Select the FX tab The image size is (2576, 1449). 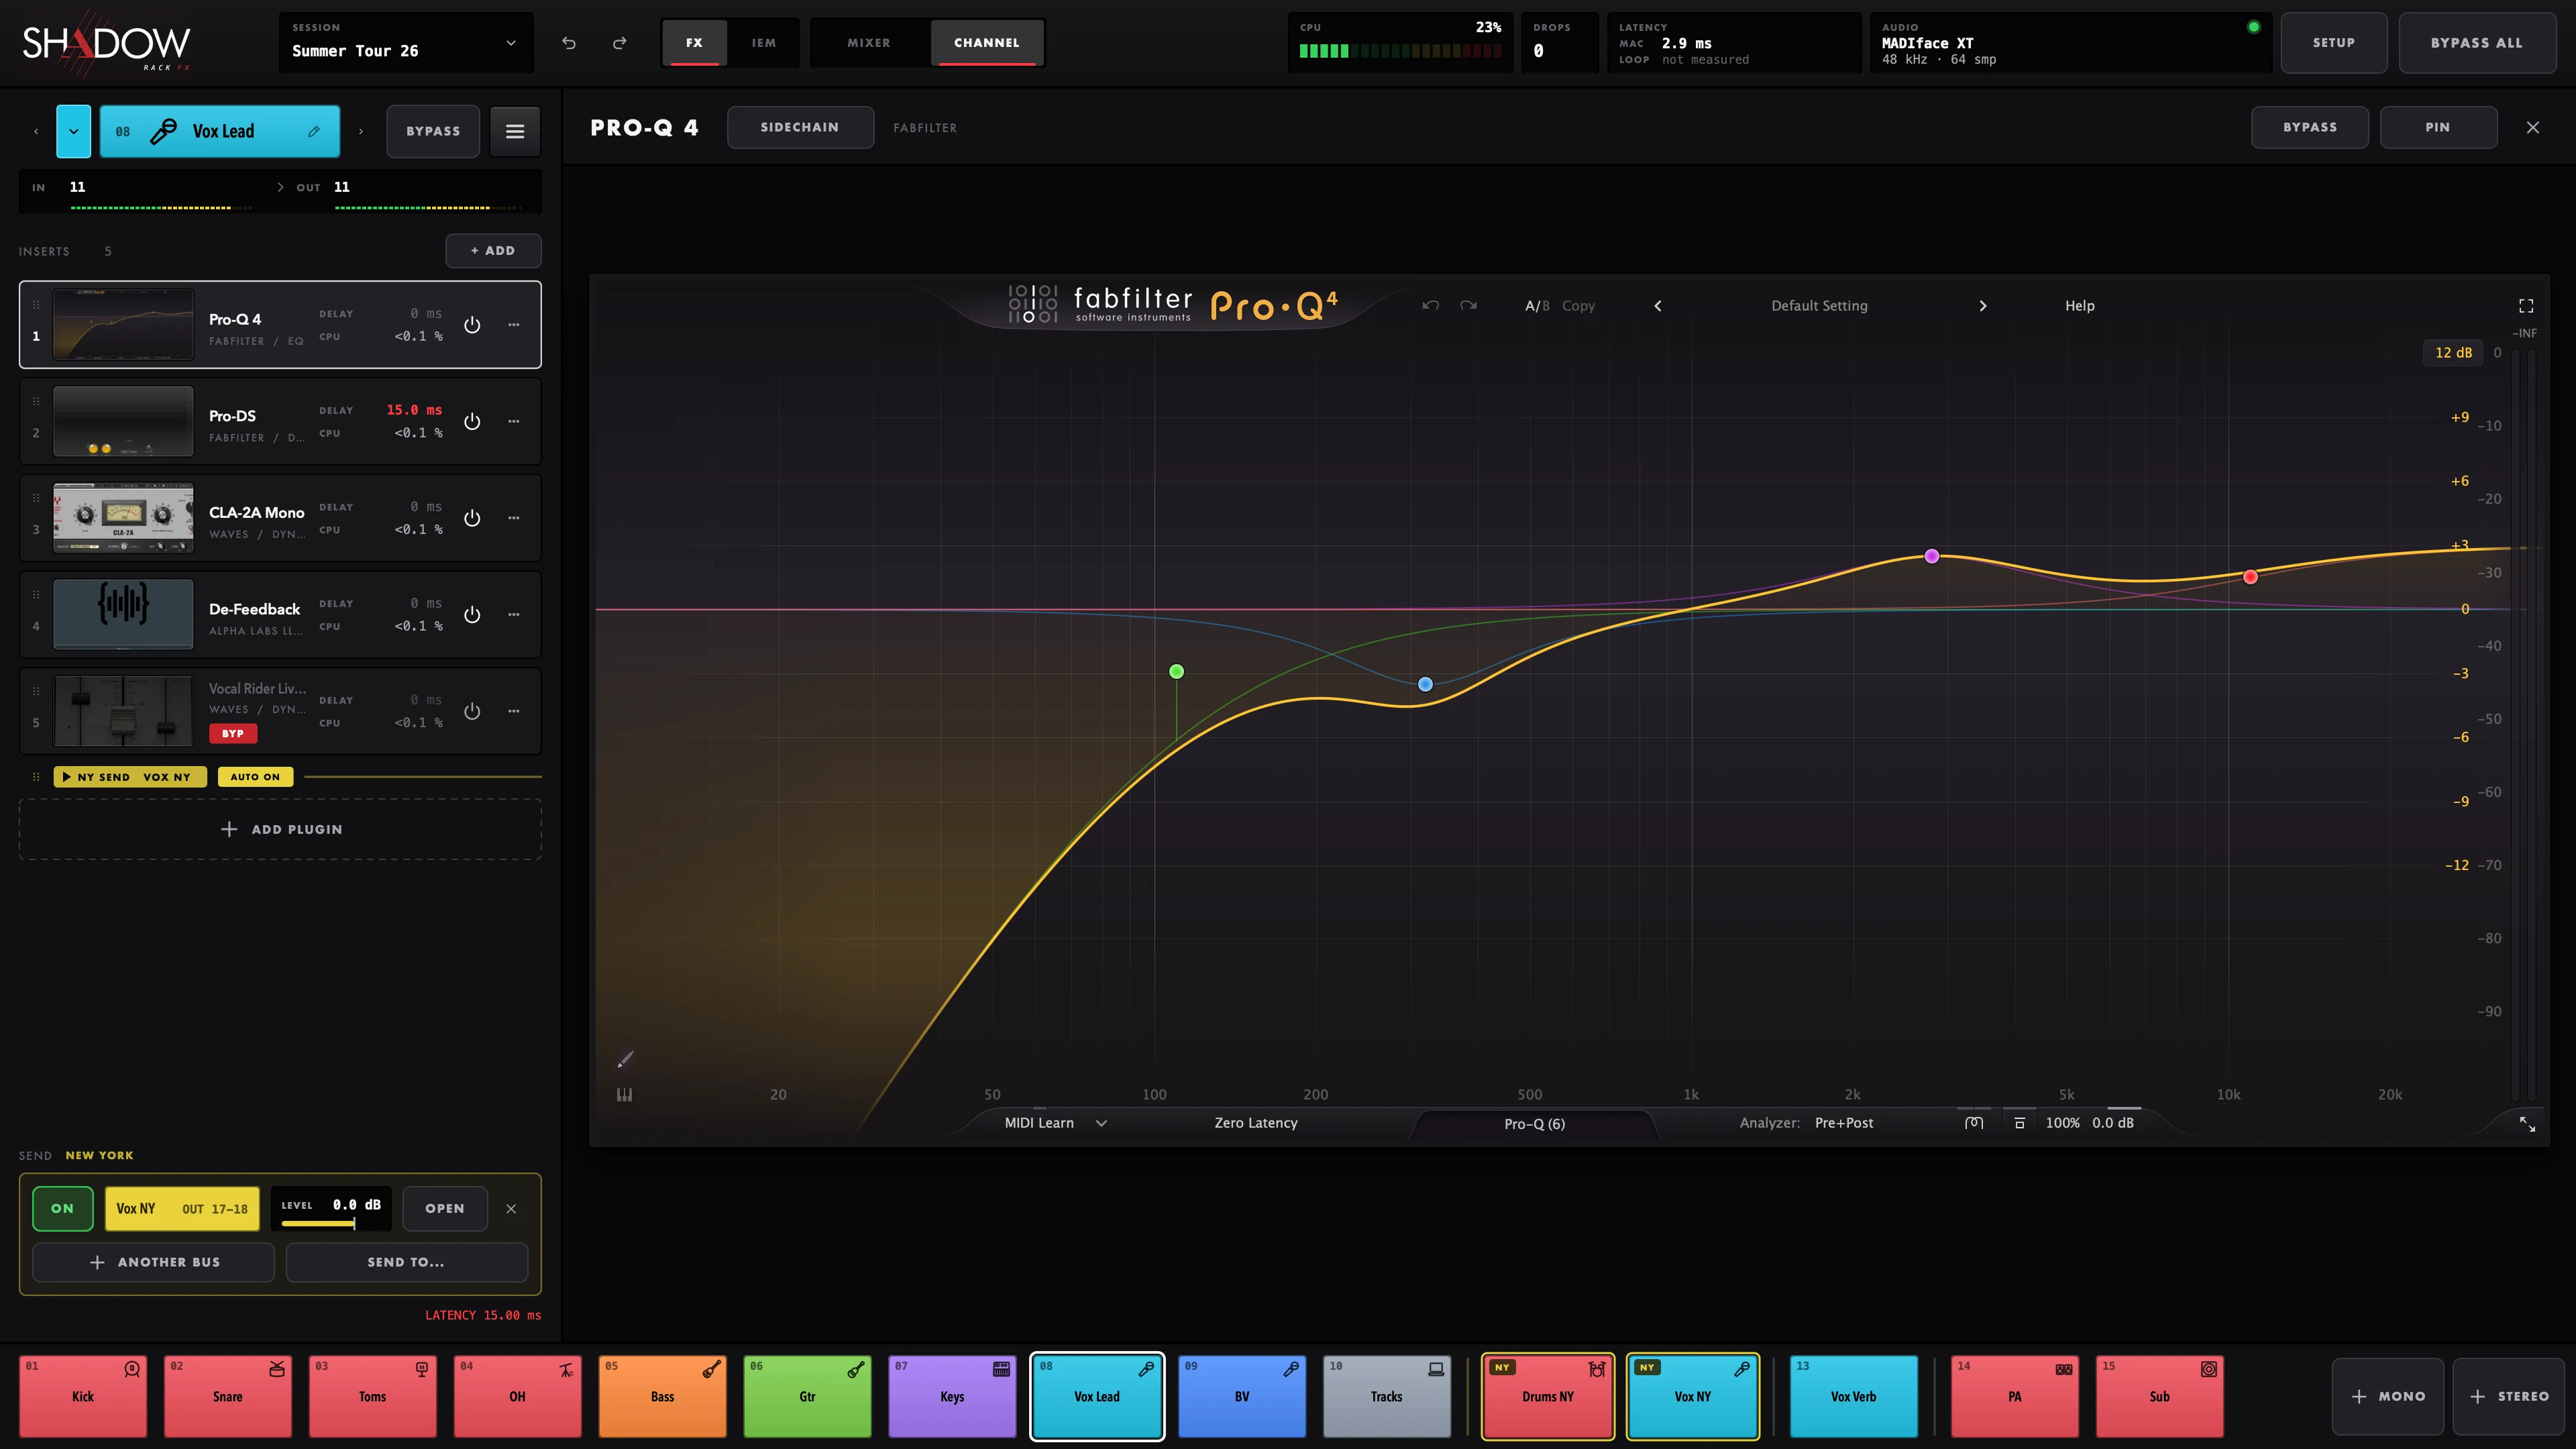pyautogui.click(x=694, y=43)
